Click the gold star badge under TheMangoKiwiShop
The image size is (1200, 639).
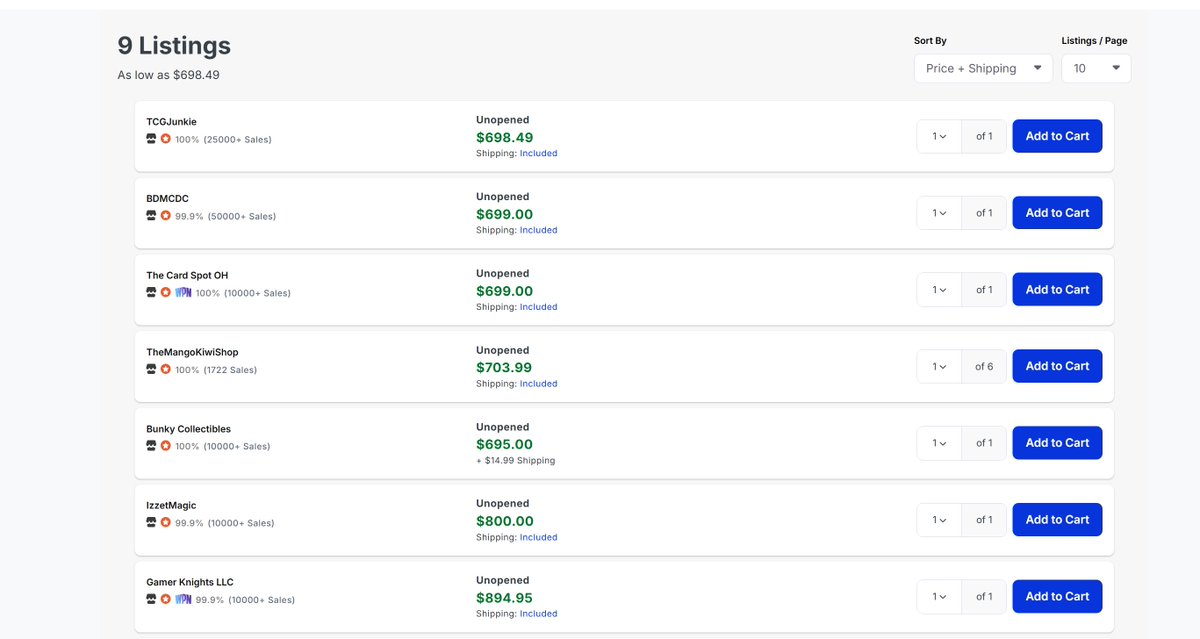(166, 369)
